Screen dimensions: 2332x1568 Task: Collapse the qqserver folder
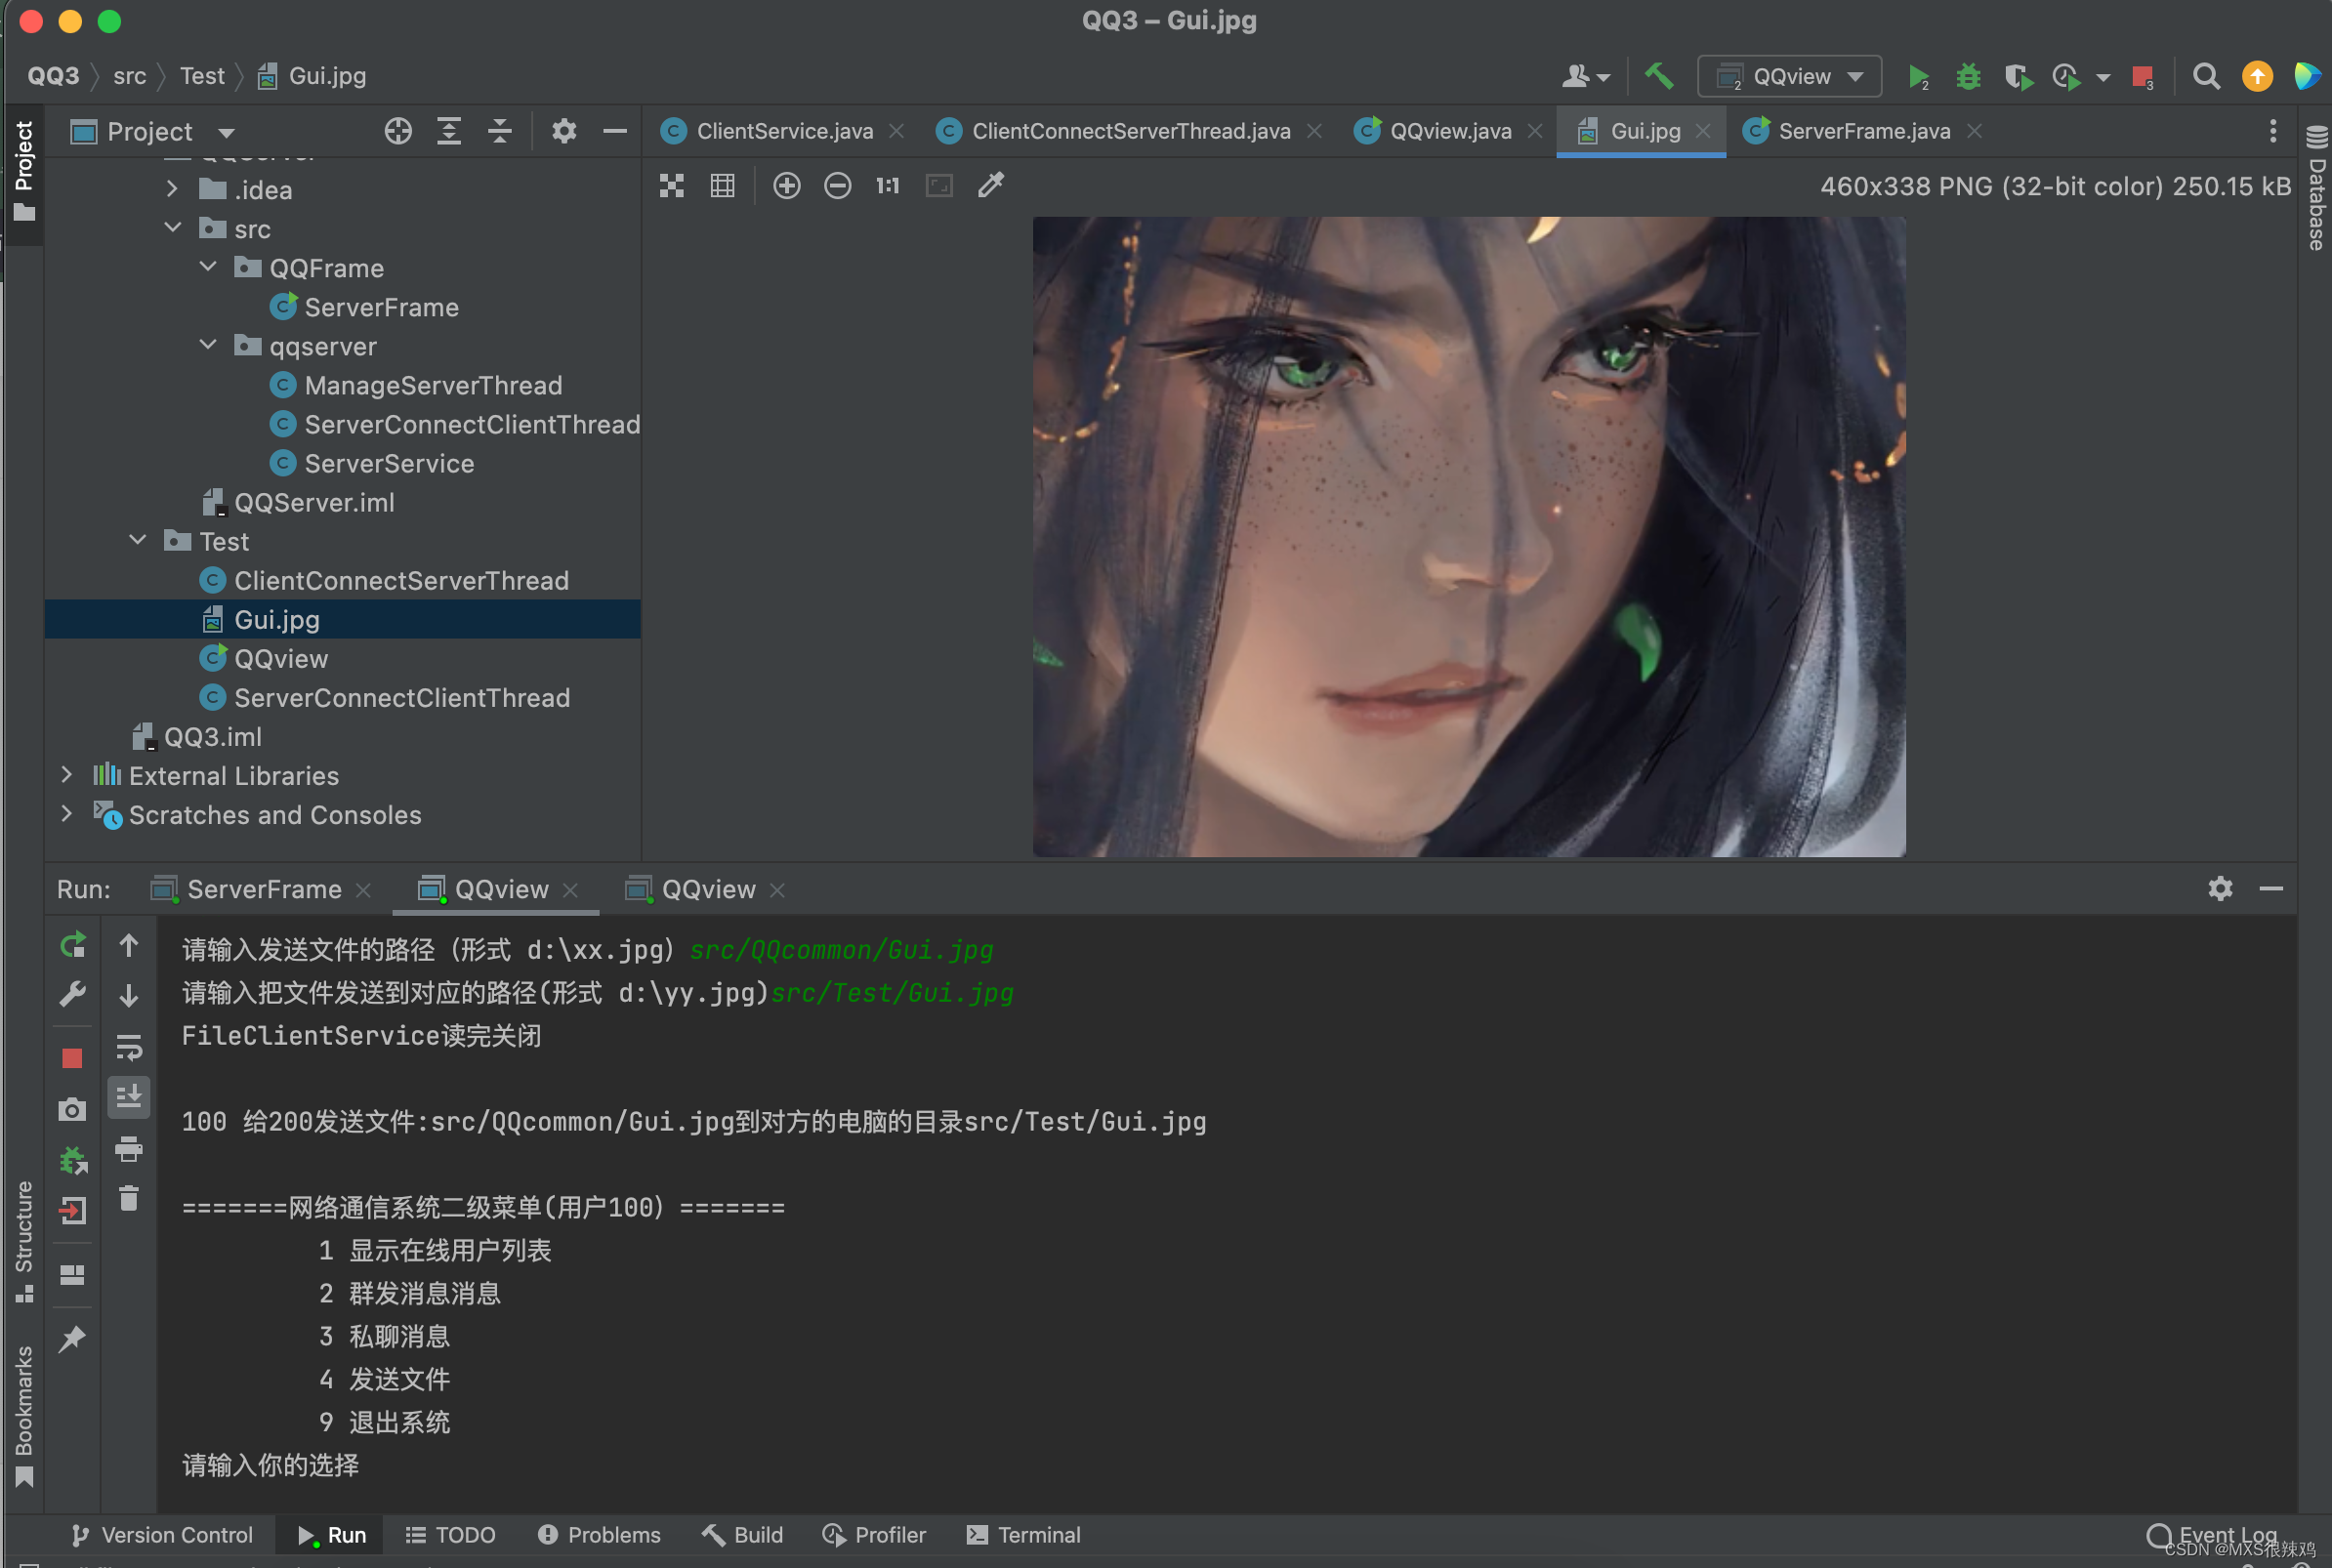(x=209, y=346)
